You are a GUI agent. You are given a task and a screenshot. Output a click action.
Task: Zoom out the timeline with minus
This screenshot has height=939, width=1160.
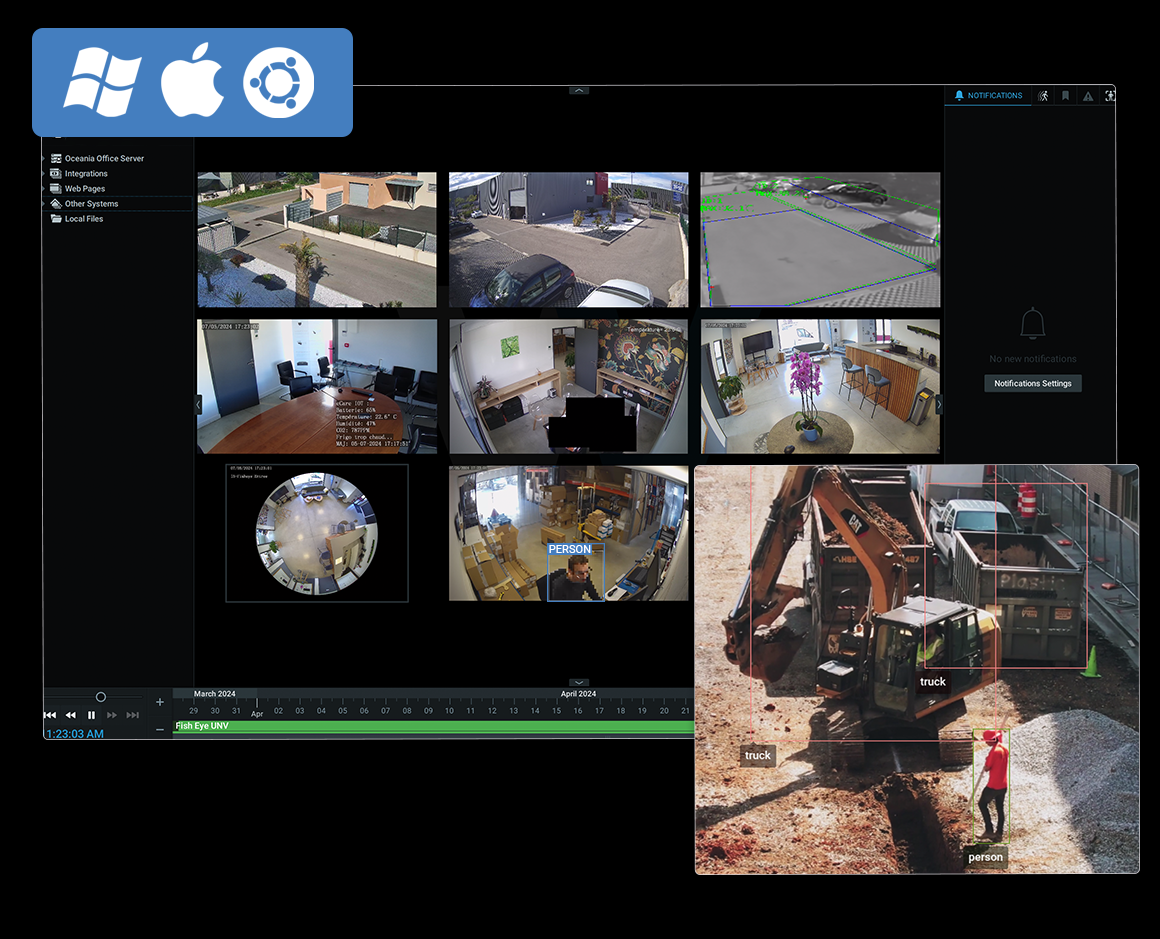click(x=160, y=730)
